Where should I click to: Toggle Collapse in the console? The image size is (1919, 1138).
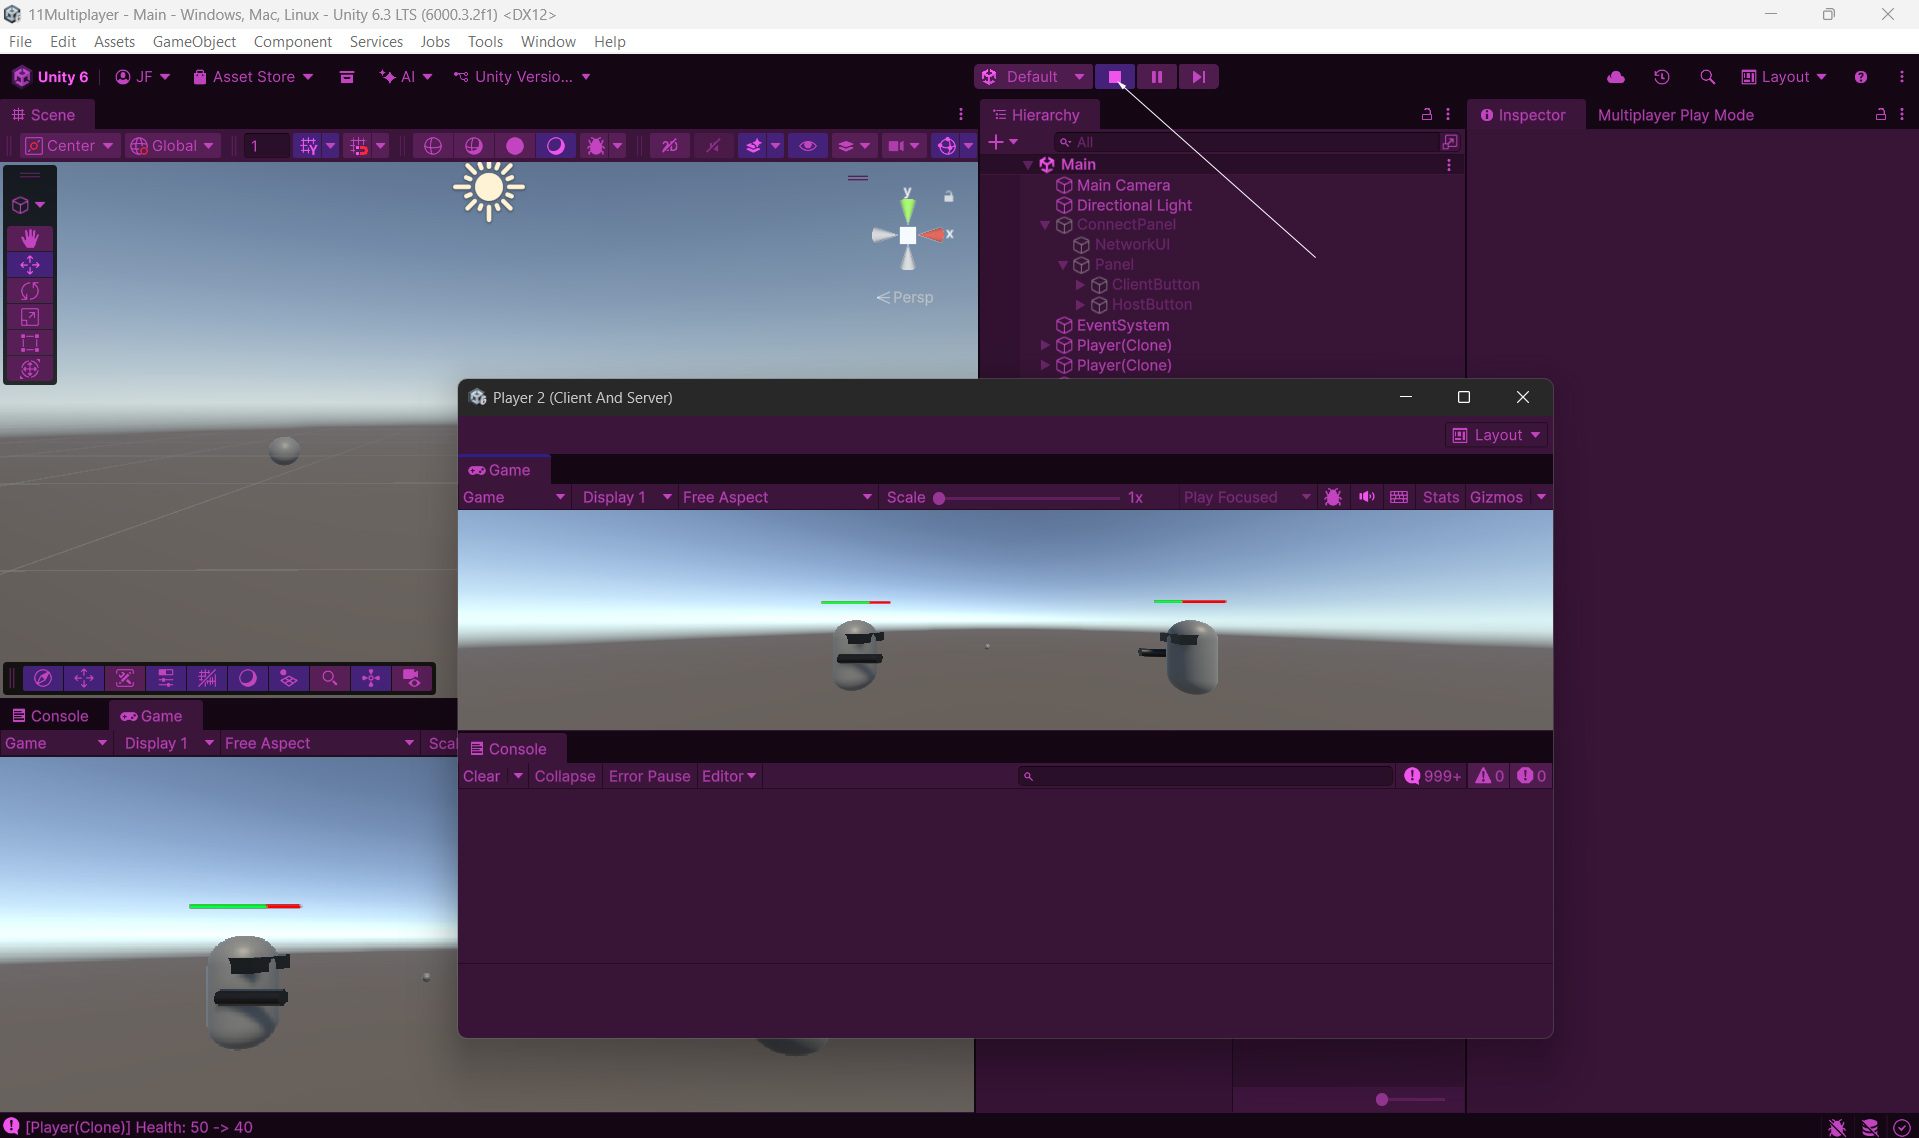coord(564,776)
